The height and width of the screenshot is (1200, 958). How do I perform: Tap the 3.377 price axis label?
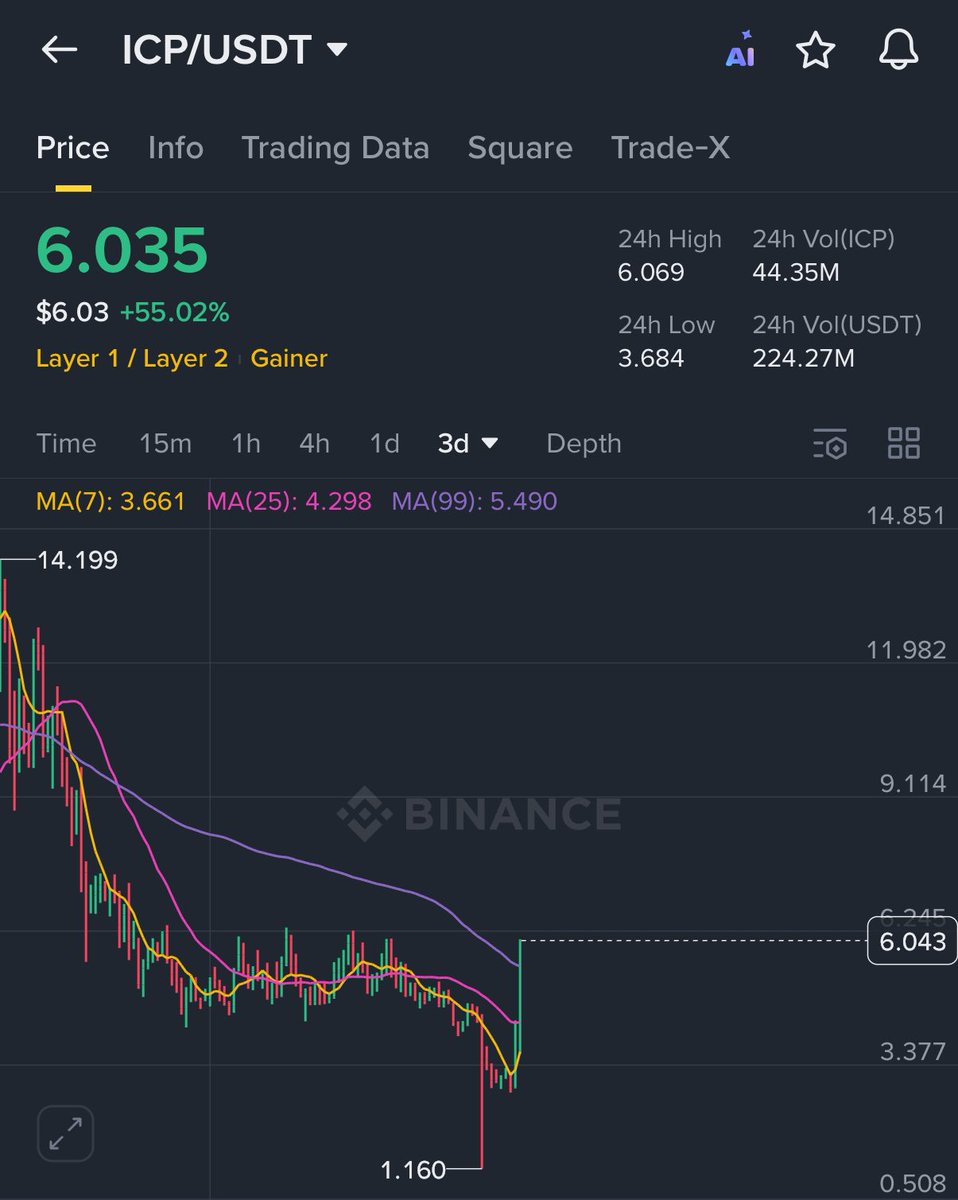pyautogui.click(x=913, y=1052)
